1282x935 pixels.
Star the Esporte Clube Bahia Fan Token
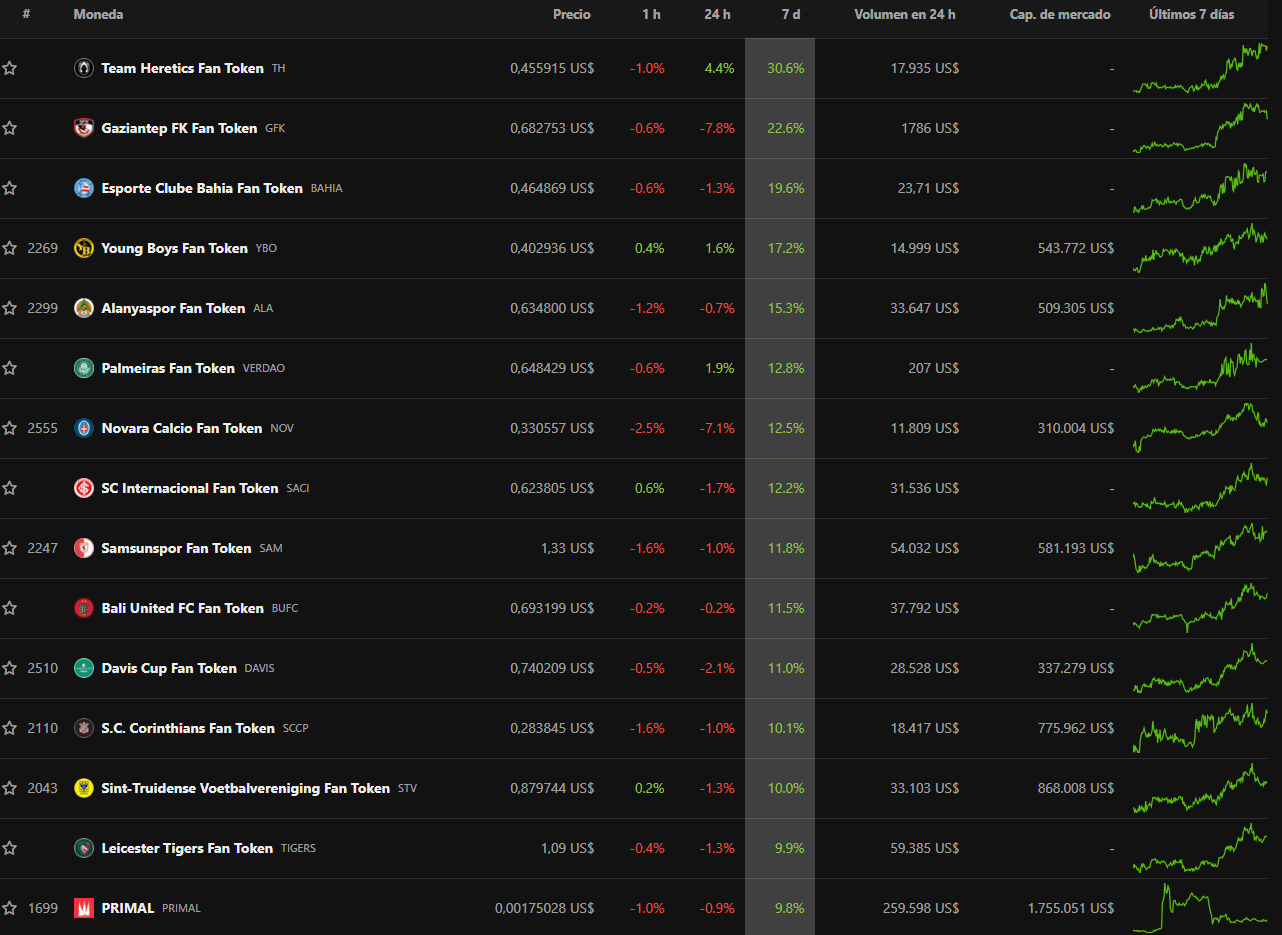pyautogui.click(x=10, y=188)
